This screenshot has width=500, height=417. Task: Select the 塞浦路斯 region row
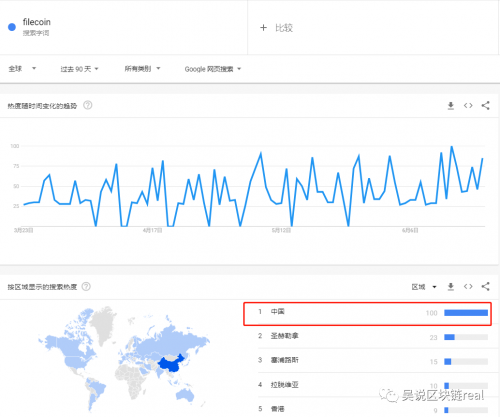[373, 361]
